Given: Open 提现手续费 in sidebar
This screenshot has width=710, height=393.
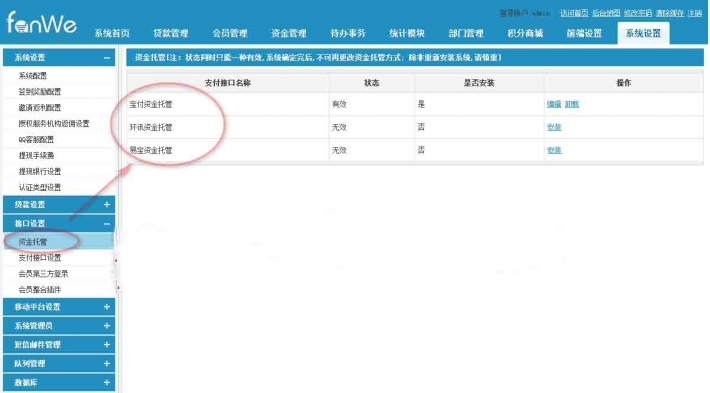Looking at the screenshot, I should (36, 155).
